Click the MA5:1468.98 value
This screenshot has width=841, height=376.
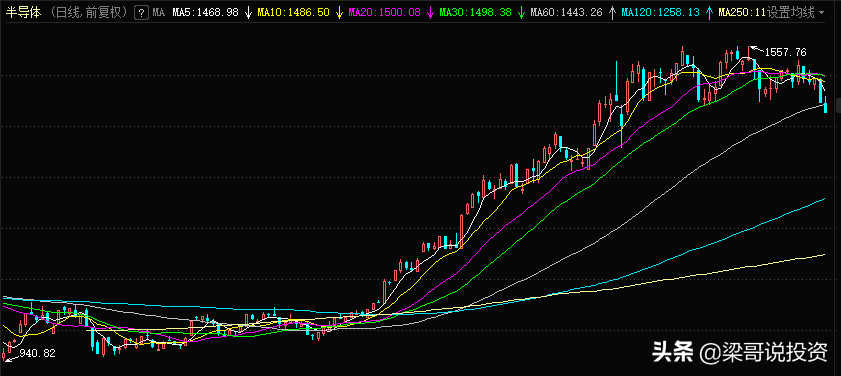point(205,12)
